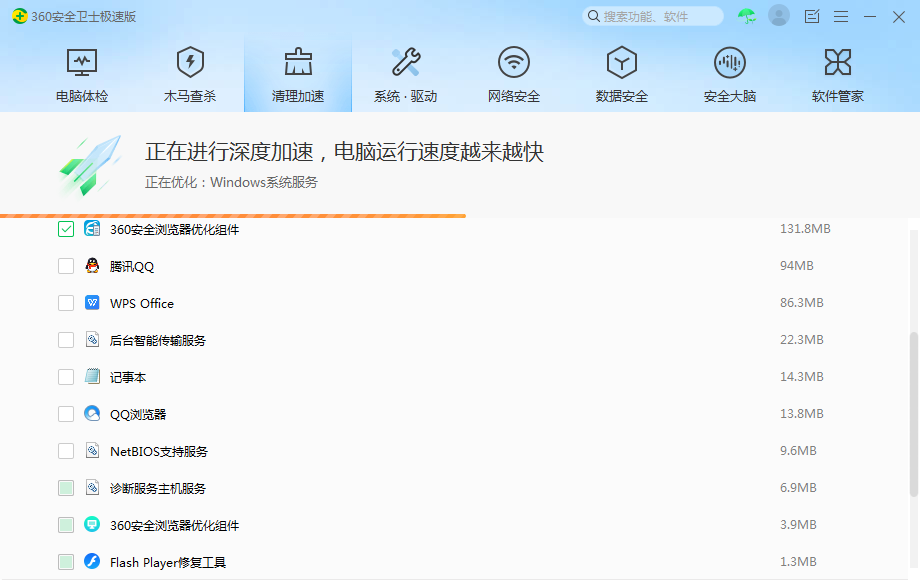Click the QQ浏览器 row label
Viewport: 920px width, 580px height.
(x=138, y=415)
